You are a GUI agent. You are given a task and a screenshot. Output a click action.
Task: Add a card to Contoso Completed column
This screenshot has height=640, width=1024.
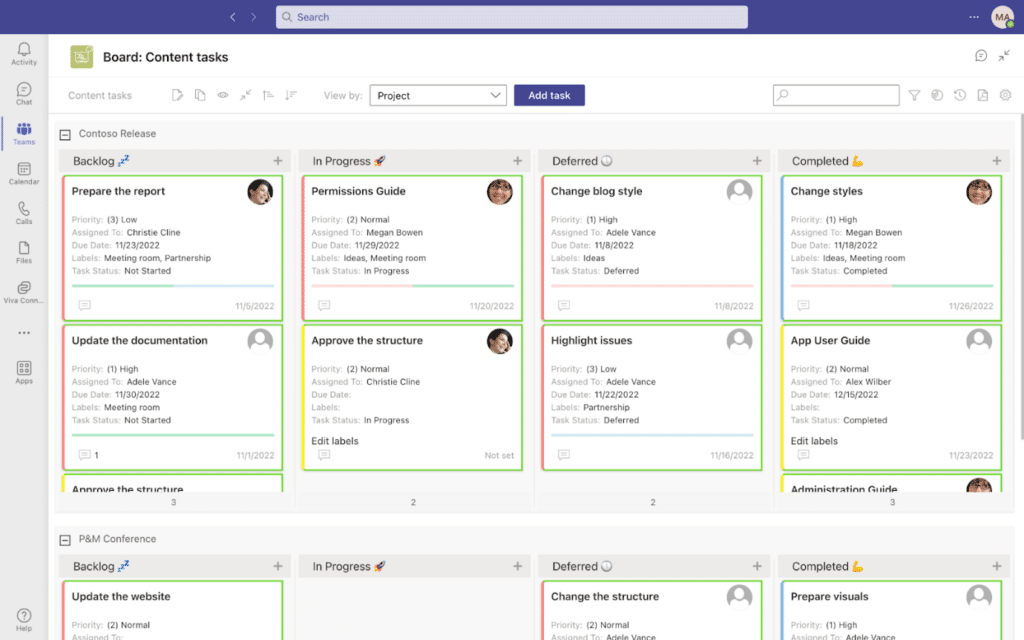(997, 161)
